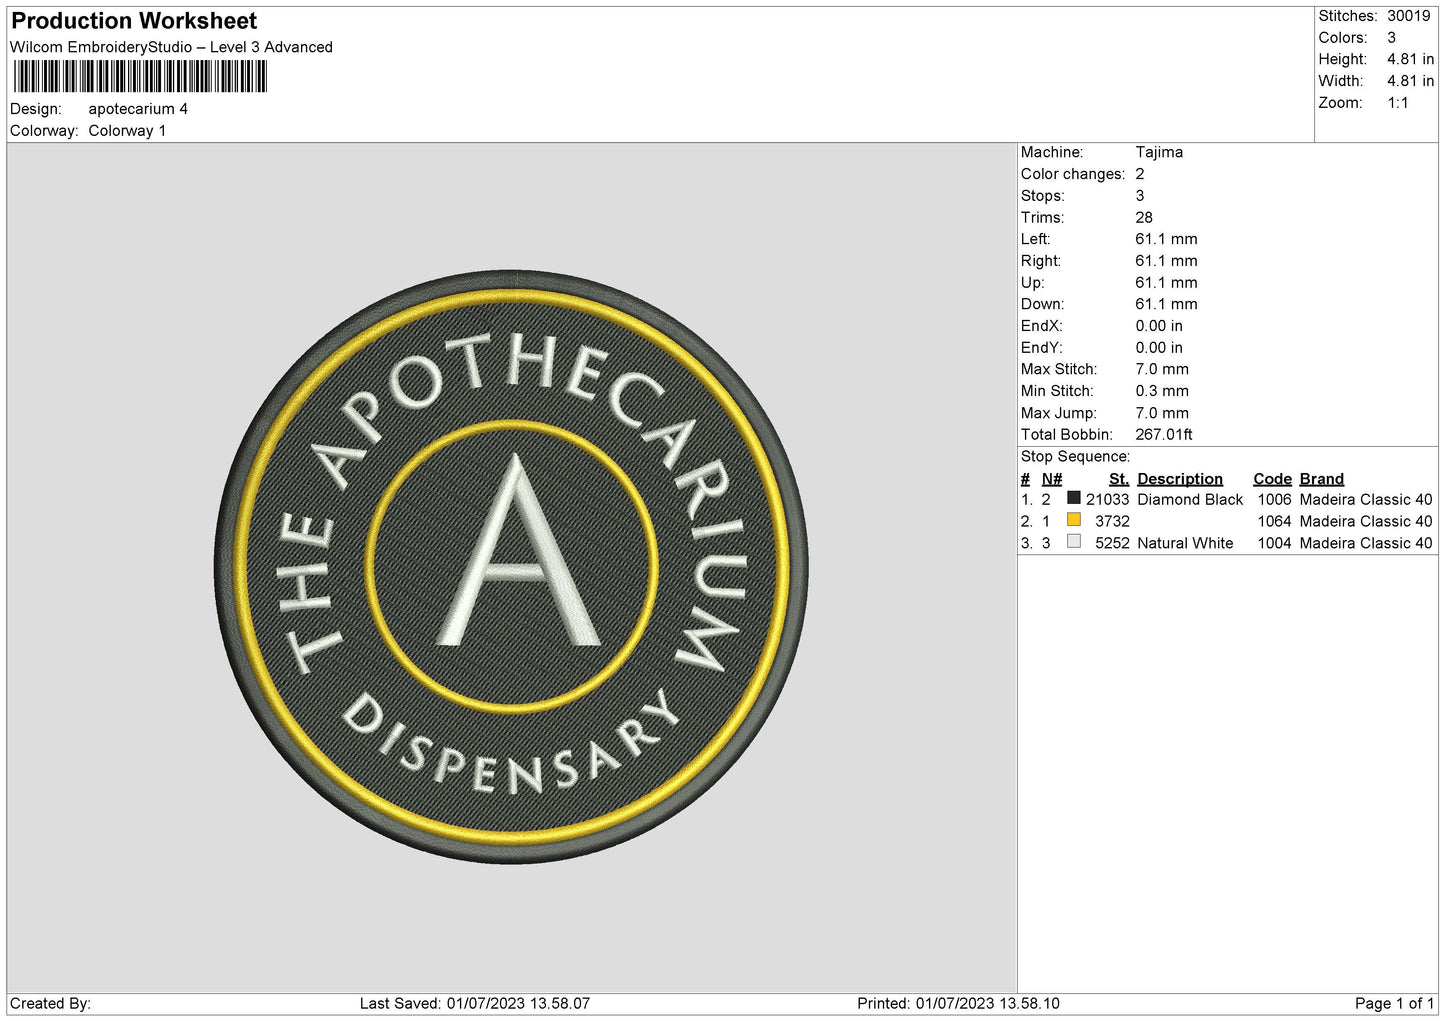Click the Left value 61.1 mm
The image size is (1445, 1021).
point(1166,239)
